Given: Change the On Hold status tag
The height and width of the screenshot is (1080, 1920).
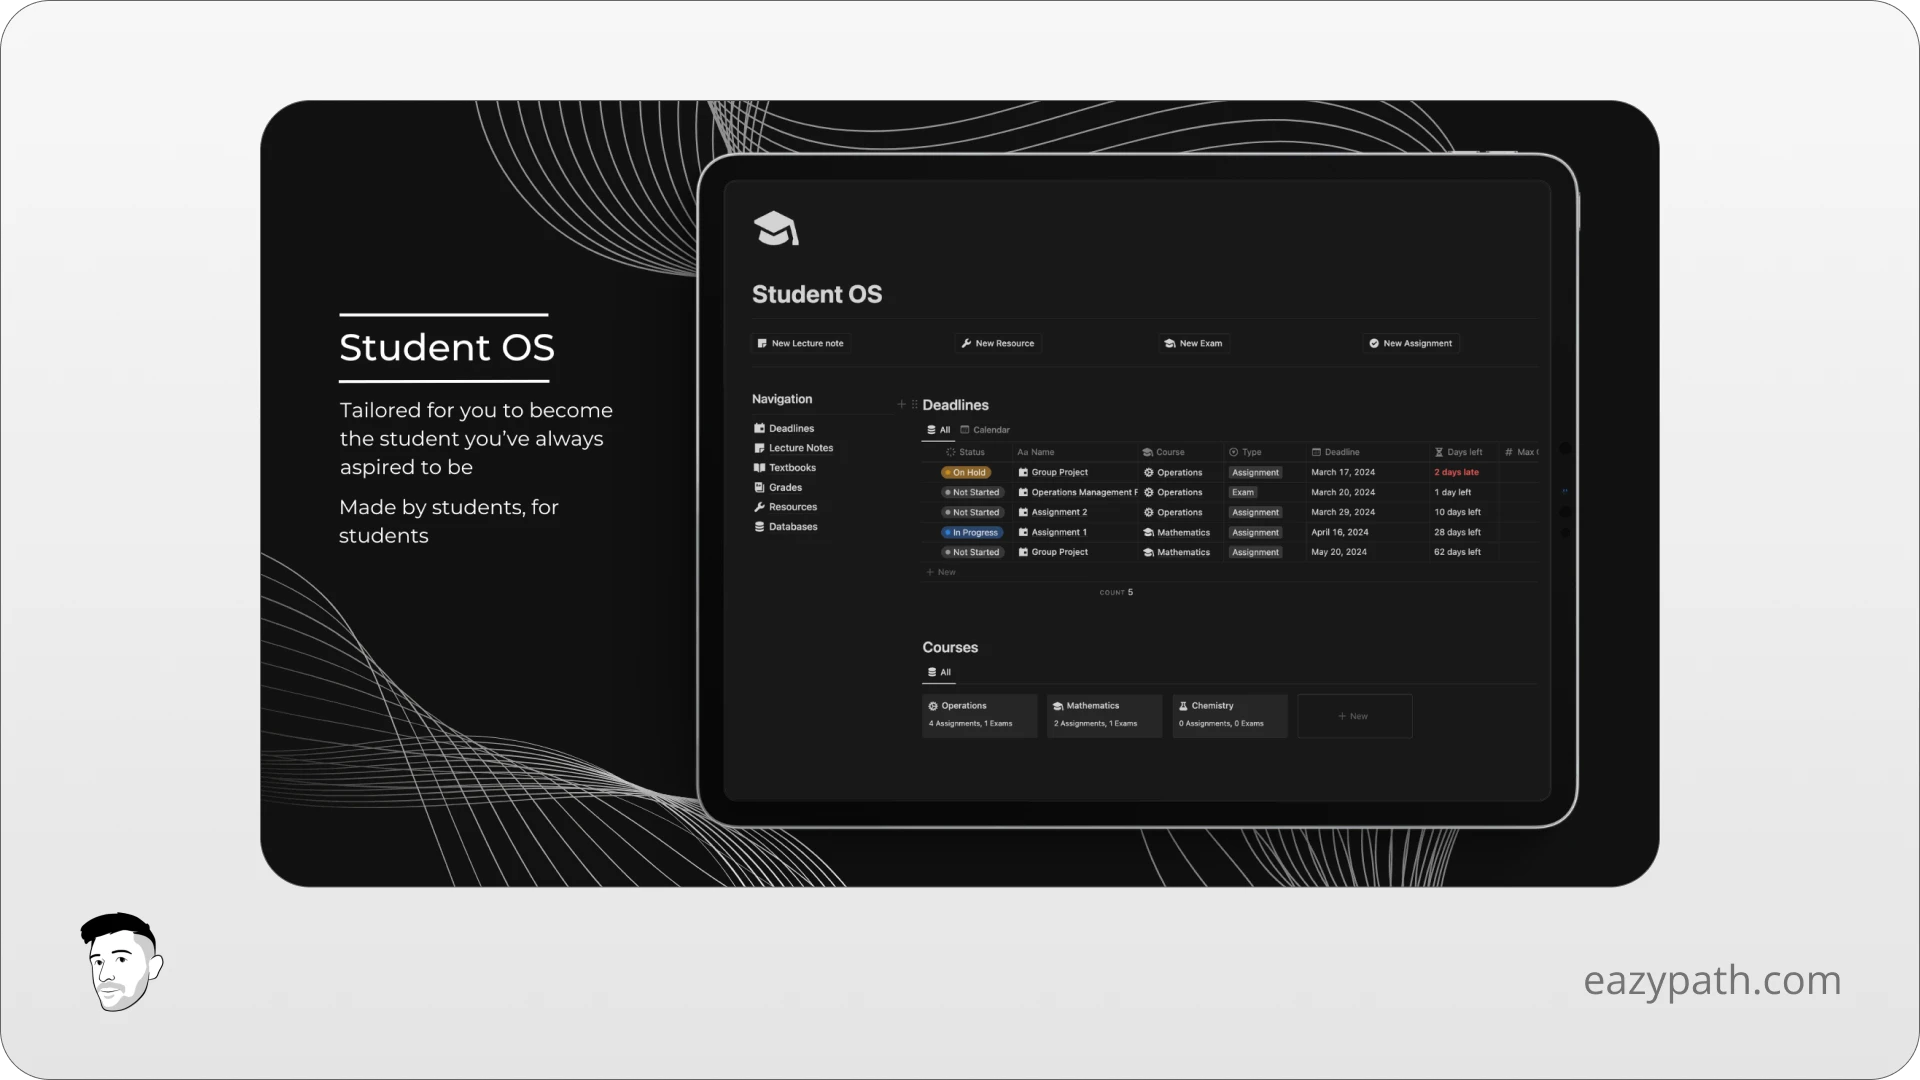Looking at the screenshot, I should [965, 473].
